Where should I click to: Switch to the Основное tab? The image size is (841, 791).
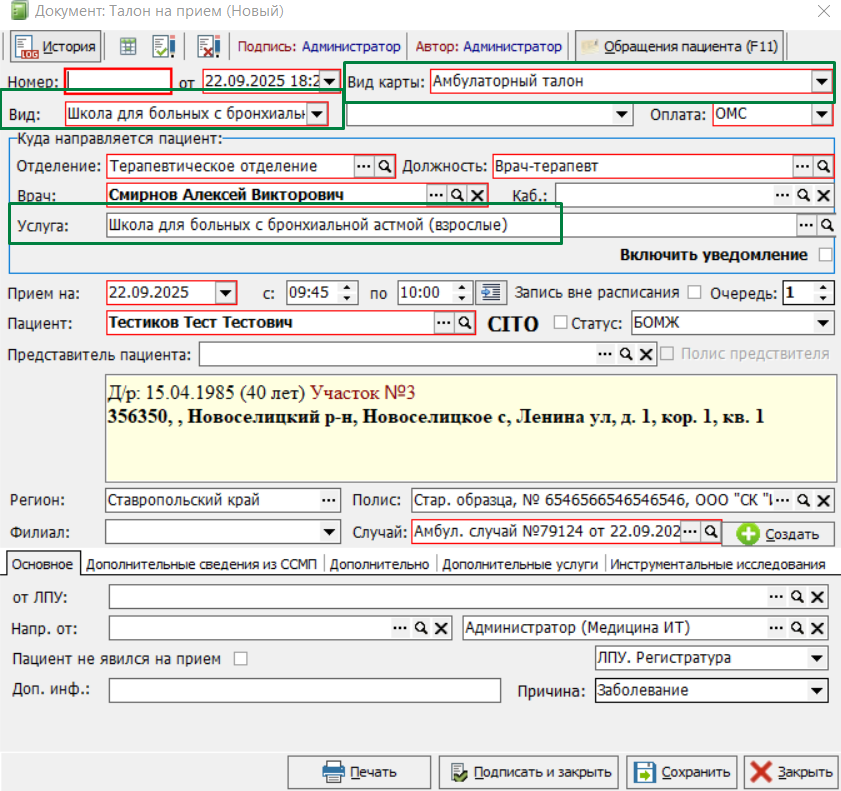[x=42, y=564]
